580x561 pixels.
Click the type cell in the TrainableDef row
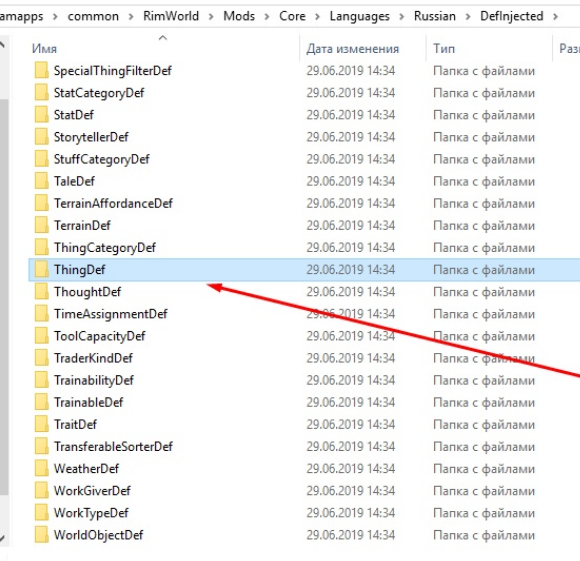coord(484,402)
